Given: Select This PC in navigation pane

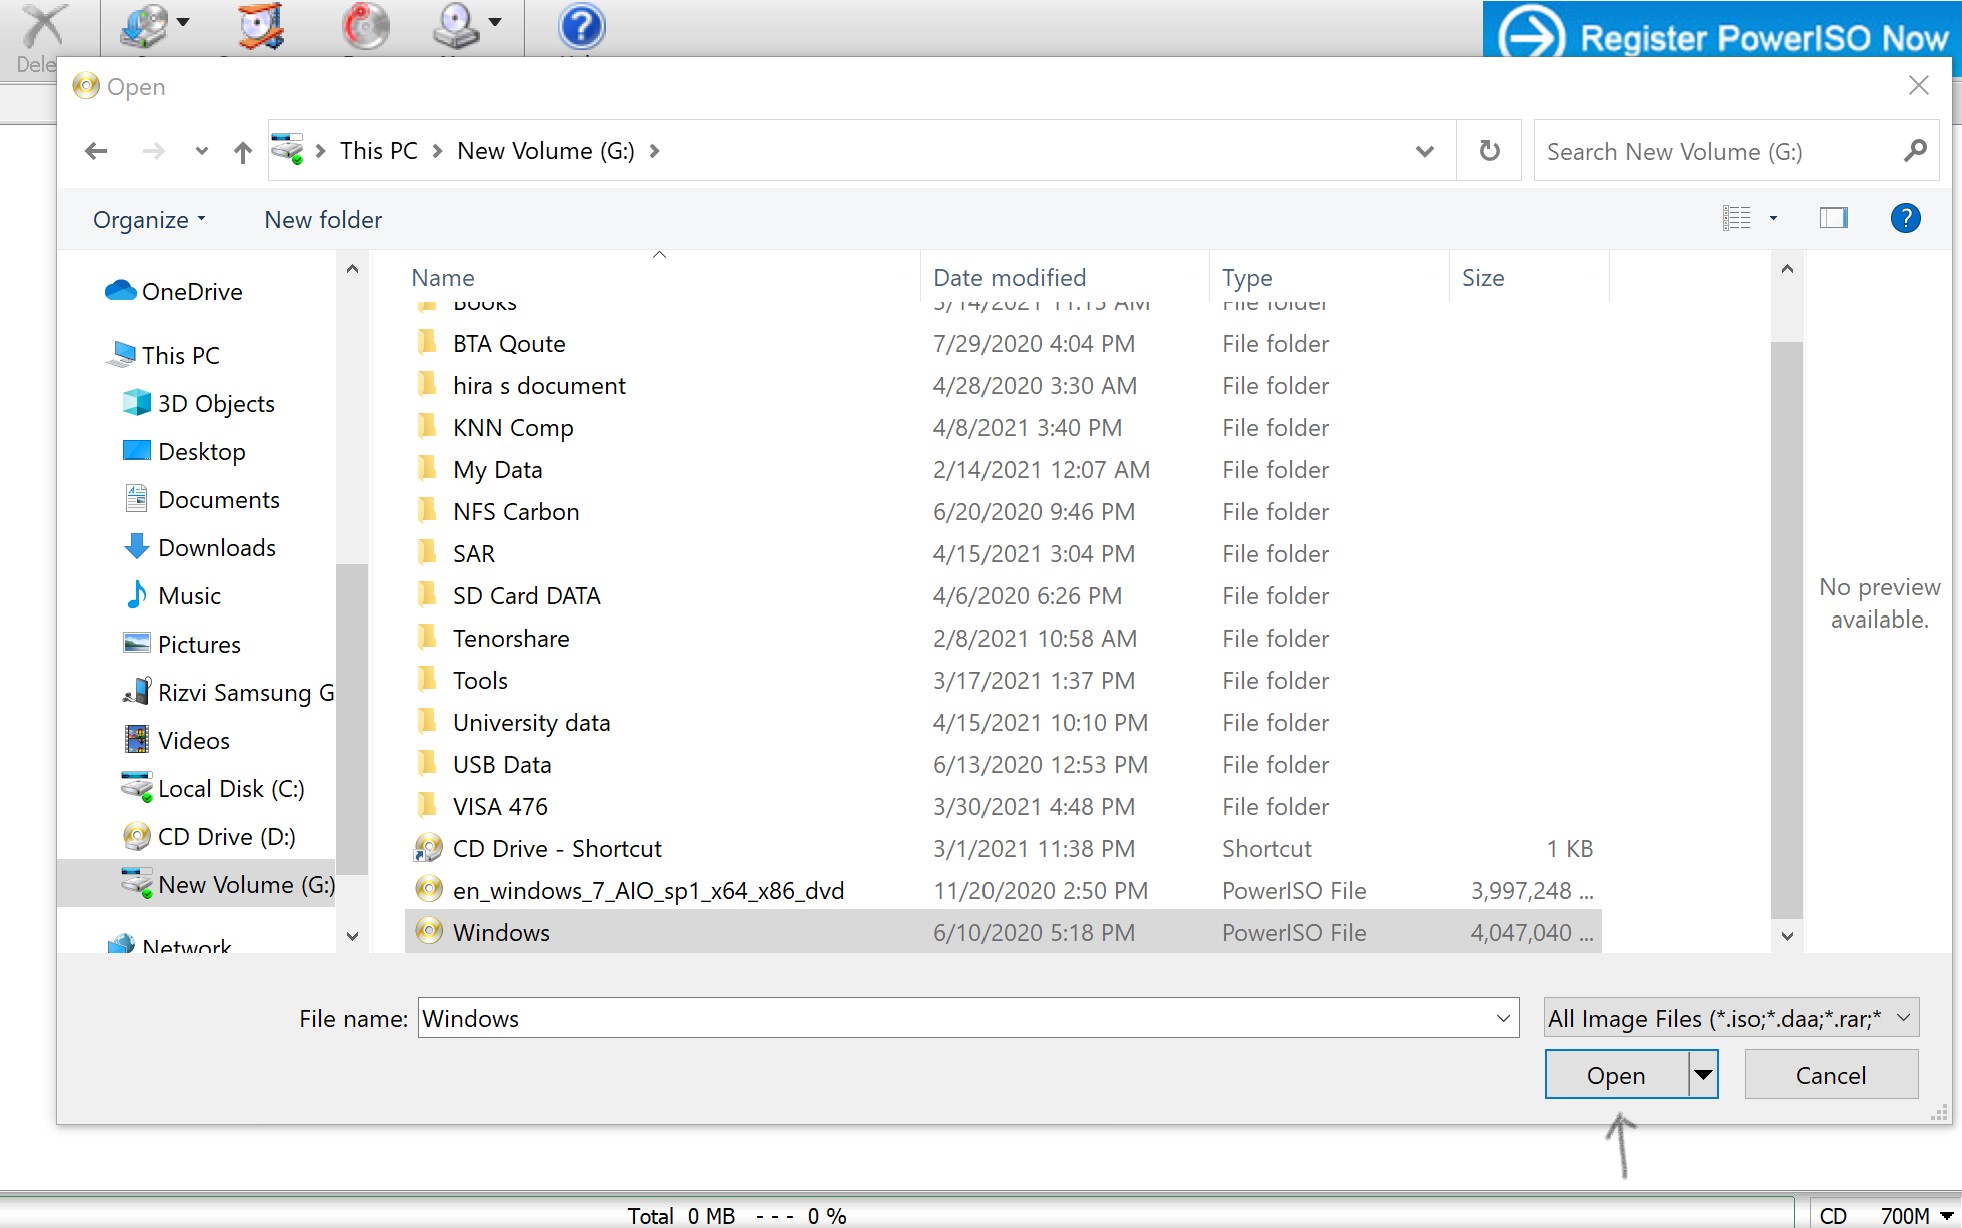Looking at the screenshot, I should (x=164, y=356).
